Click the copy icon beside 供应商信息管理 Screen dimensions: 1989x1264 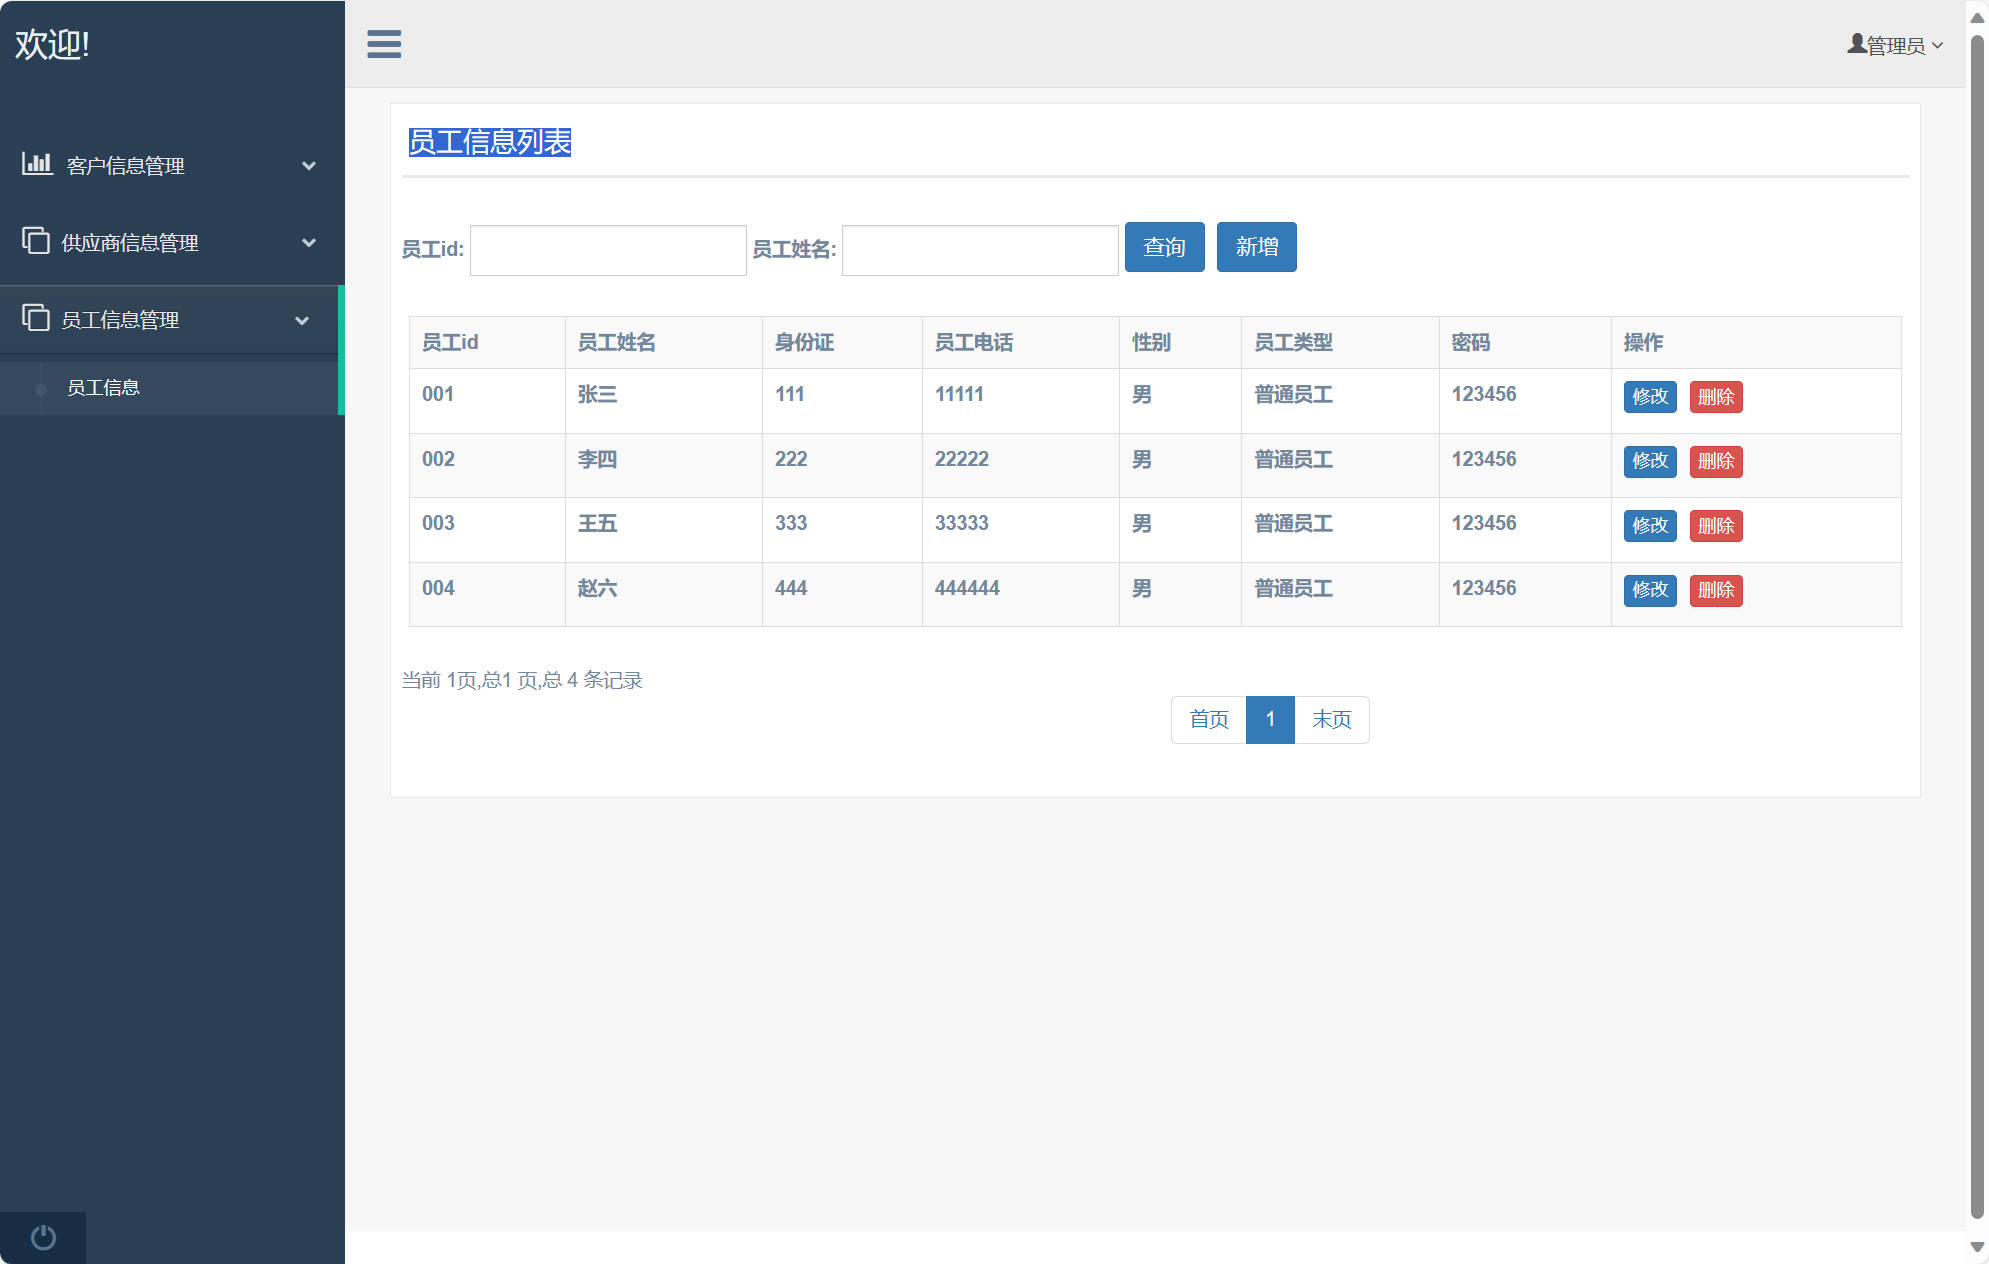click(x=36, y=241)
